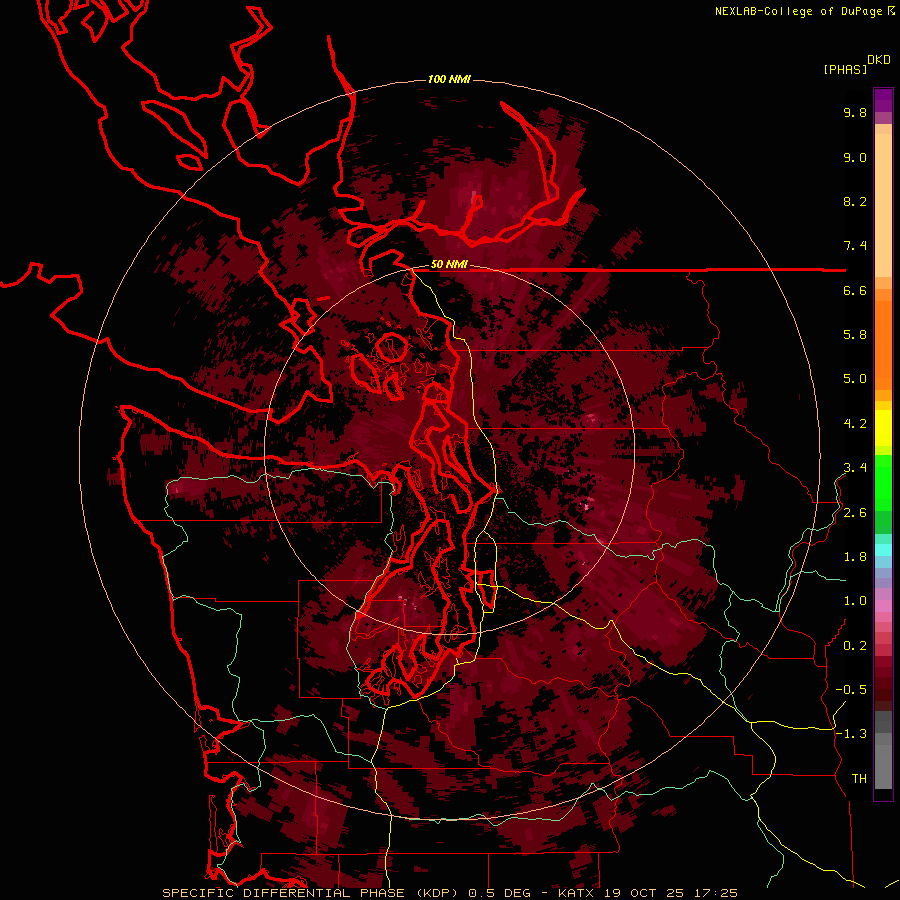Pick the cyan segment of the color bar
This screenshot has height=900, width=900.
(883, 550)
